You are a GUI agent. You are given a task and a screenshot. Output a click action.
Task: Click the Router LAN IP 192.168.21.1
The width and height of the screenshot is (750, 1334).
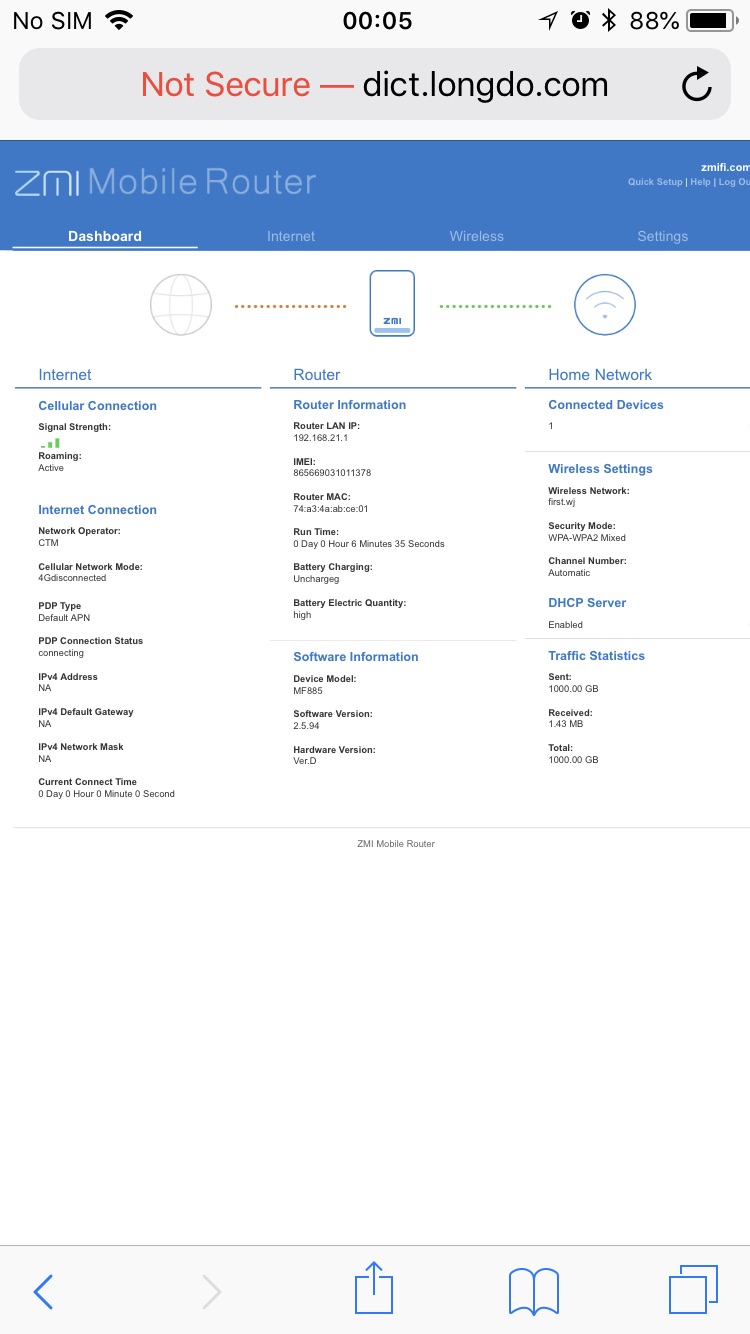[x=320, y=438]
